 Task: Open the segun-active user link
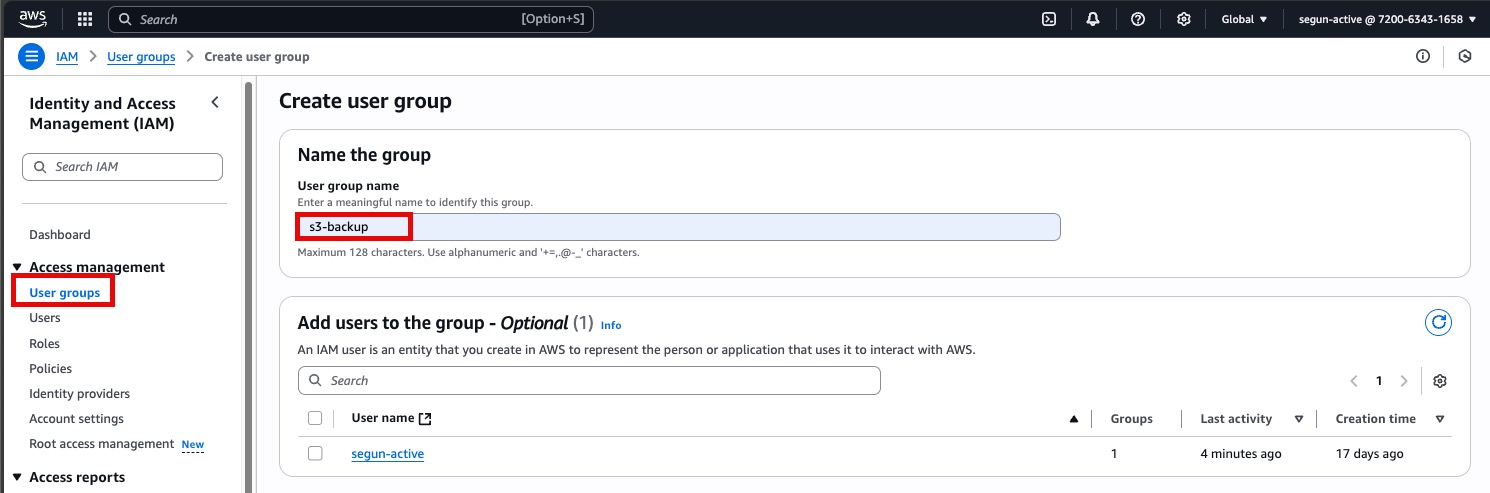[x=388, y=454]
